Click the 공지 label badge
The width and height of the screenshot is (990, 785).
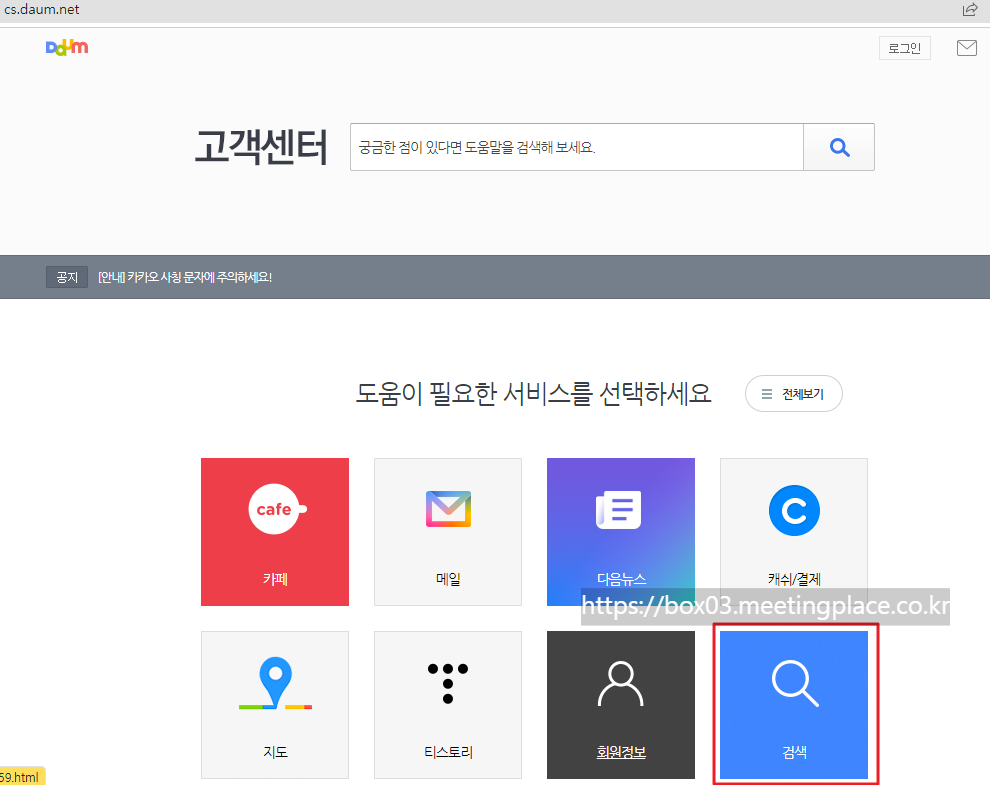67,277
